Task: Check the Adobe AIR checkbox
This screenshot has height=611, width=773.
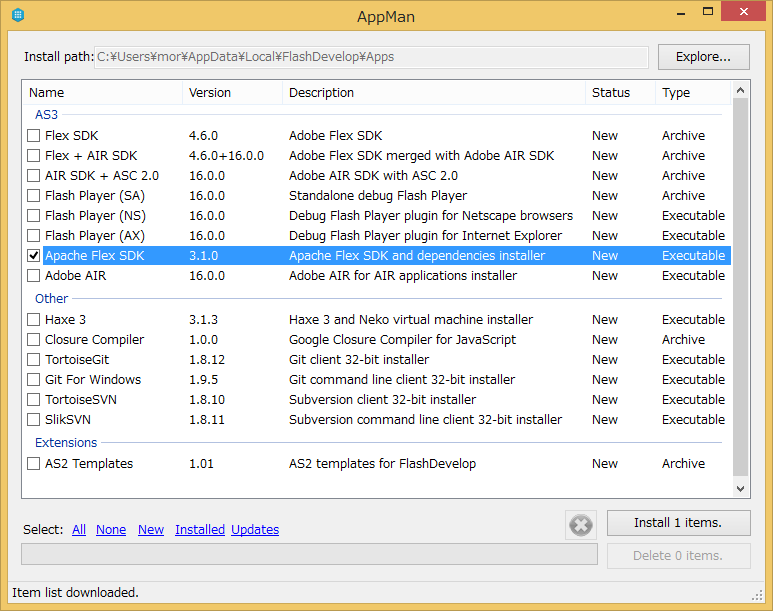Action: (x=34, y=276)
